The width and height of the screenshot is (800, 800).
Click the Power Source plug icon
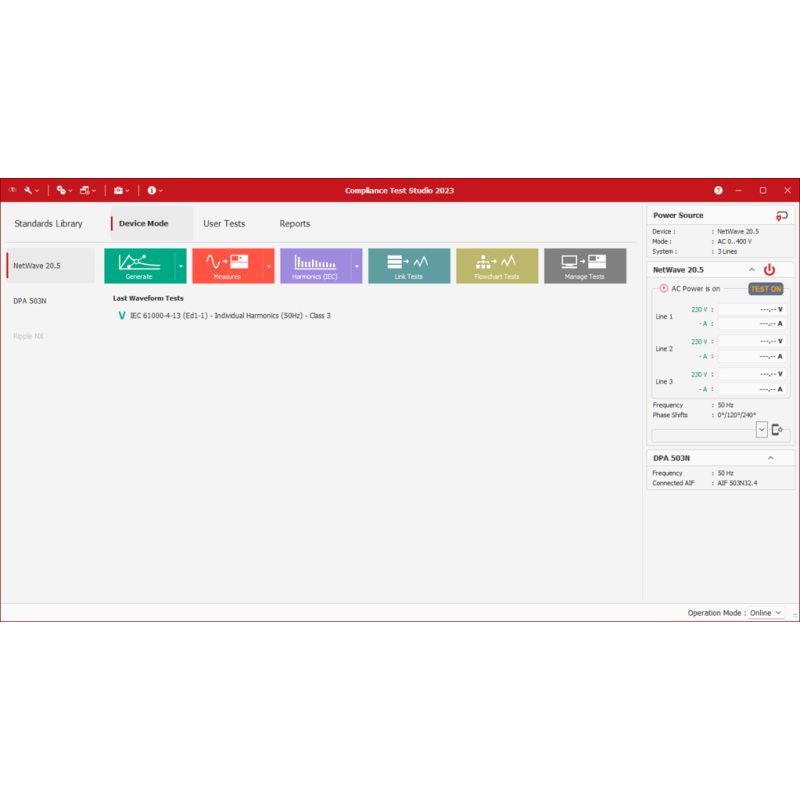click(x=781, y=214)
